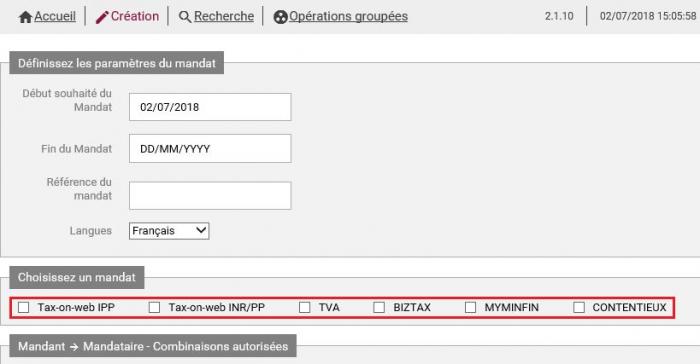Image resolution: width=700 pixels, height=364 pixels.
Task: Check the TVA mandate box
Action: (304, 307)
